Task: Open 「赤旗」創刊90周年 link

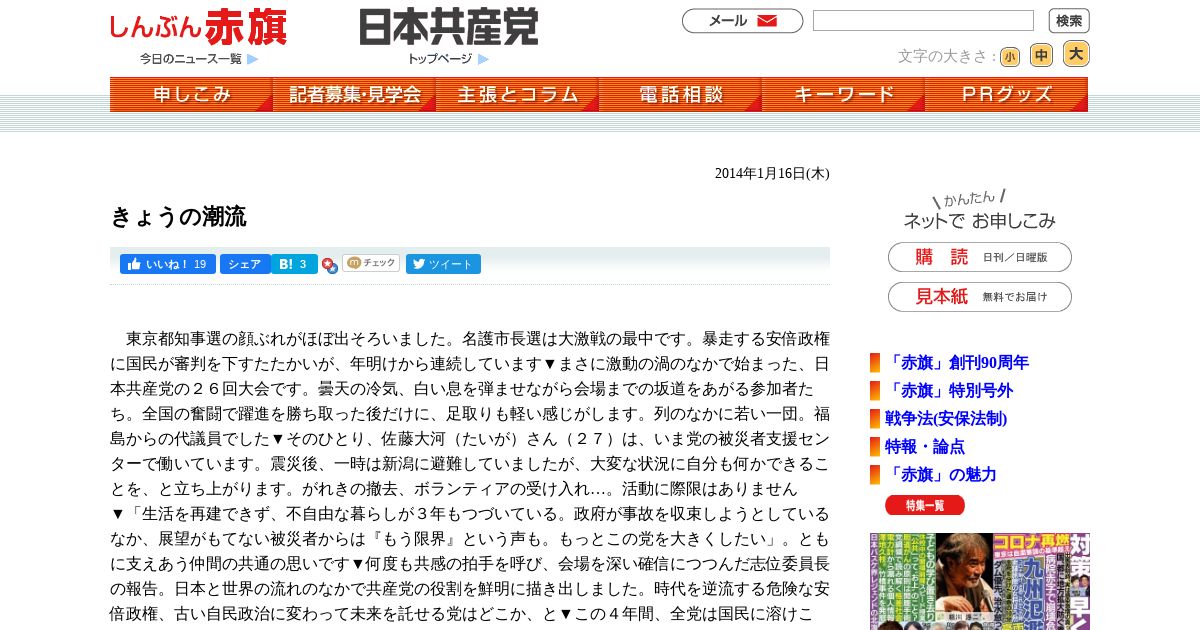Action: coord(957,363)
